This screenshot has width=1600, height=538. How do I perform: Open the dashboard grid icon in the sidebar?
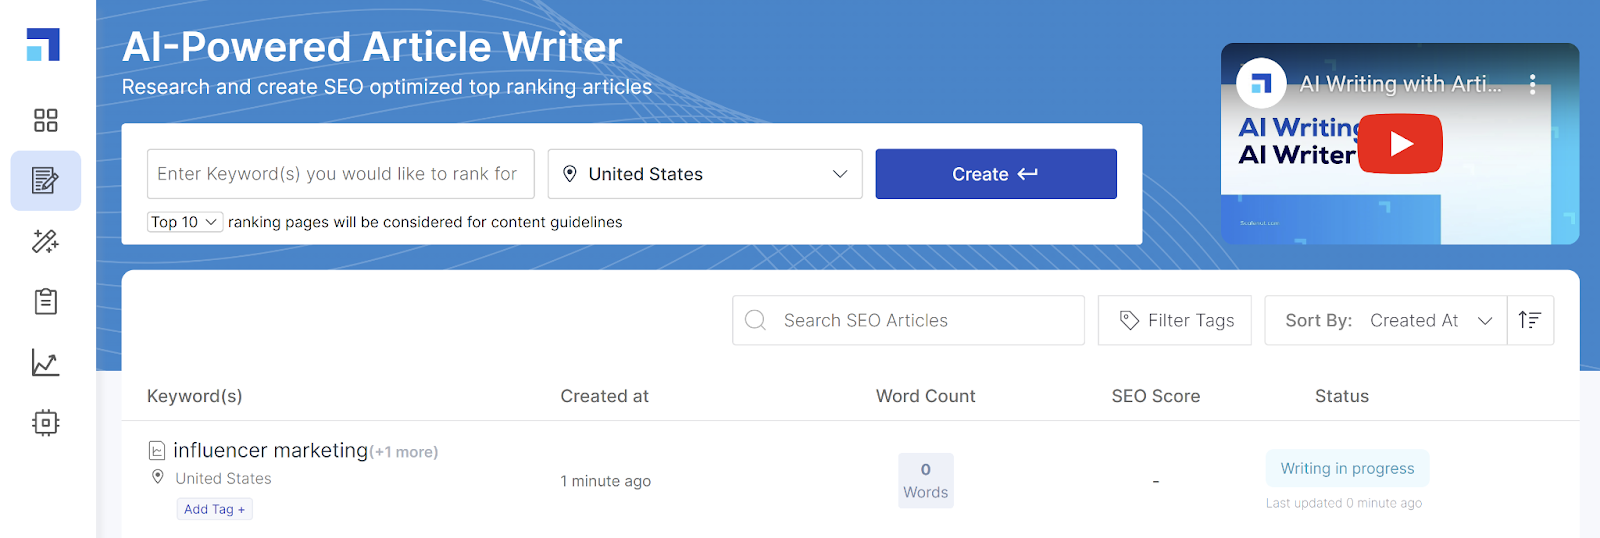point(46,121)
